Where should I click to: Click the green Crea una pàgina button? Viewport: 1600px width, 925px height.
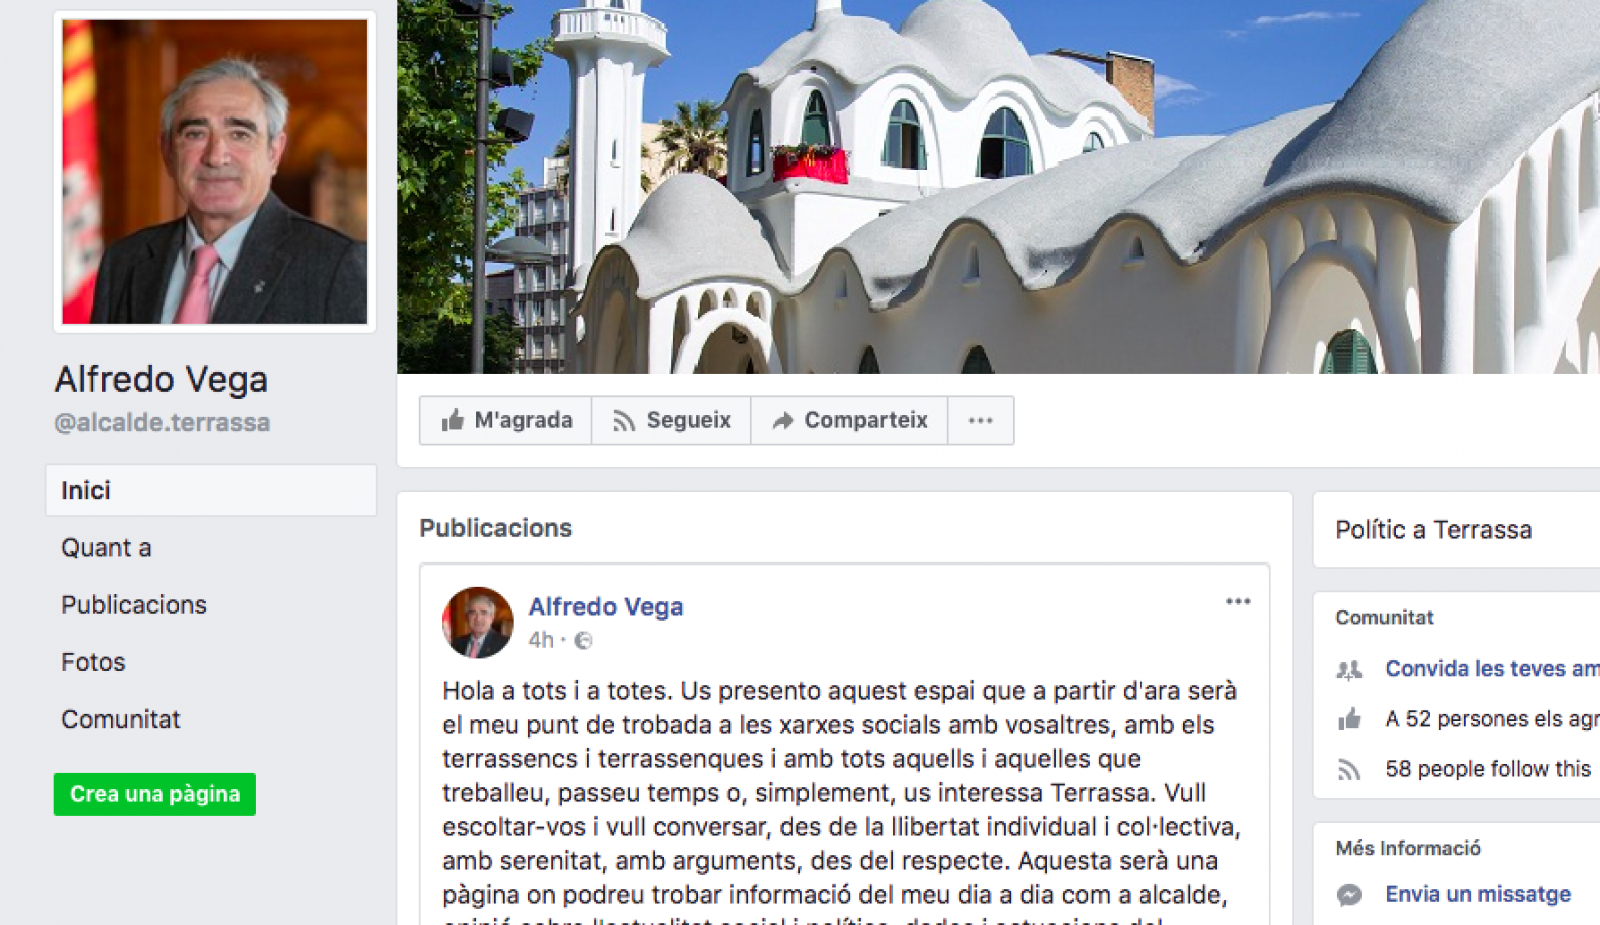tap(155, 794)
